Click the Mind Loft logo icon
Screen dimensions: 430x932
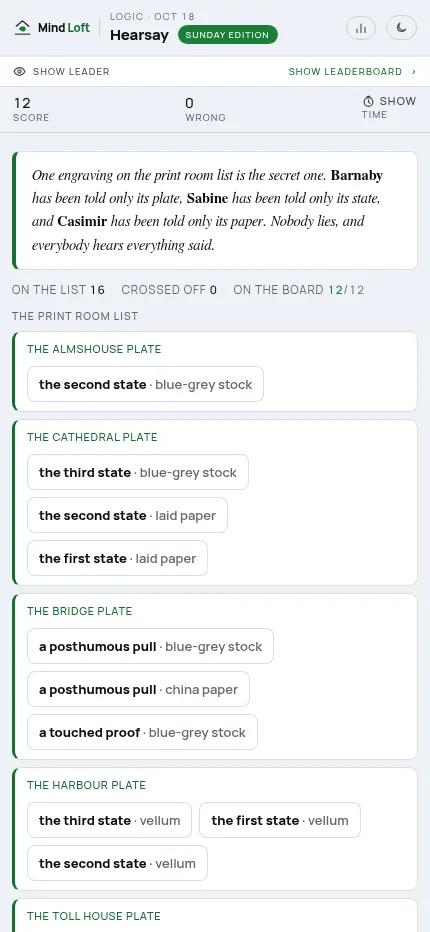tap(23, 28)
